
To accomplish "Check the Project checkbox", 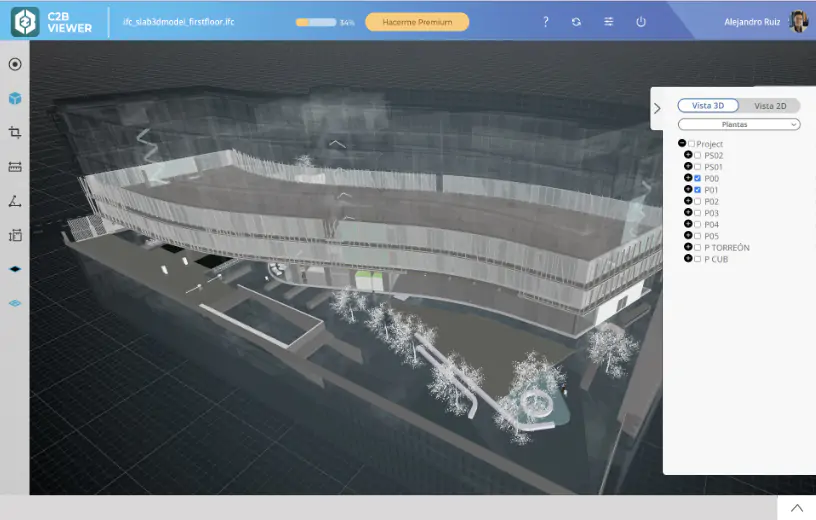I will point(692,144).
